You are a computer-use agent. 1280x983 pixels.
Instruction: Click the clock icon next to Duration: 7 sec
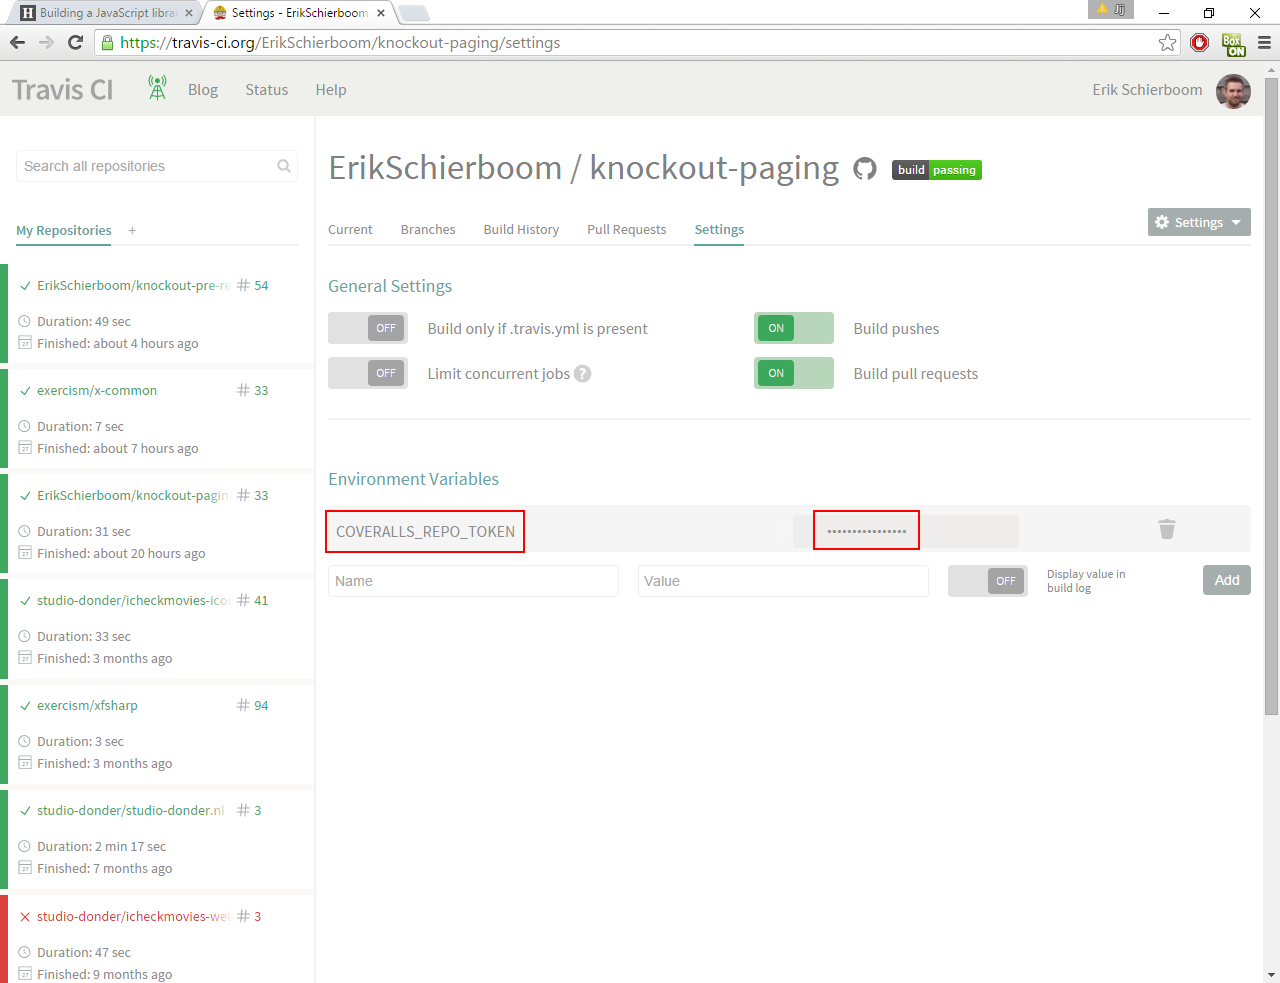click(25, 426)
